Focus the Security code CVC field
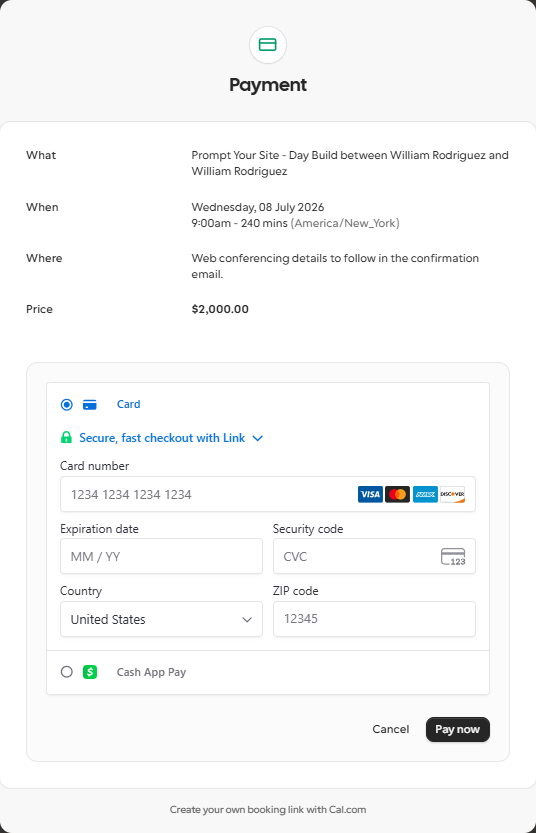The height and width of the screenshot is (833, 536). [x=374, y=556]
